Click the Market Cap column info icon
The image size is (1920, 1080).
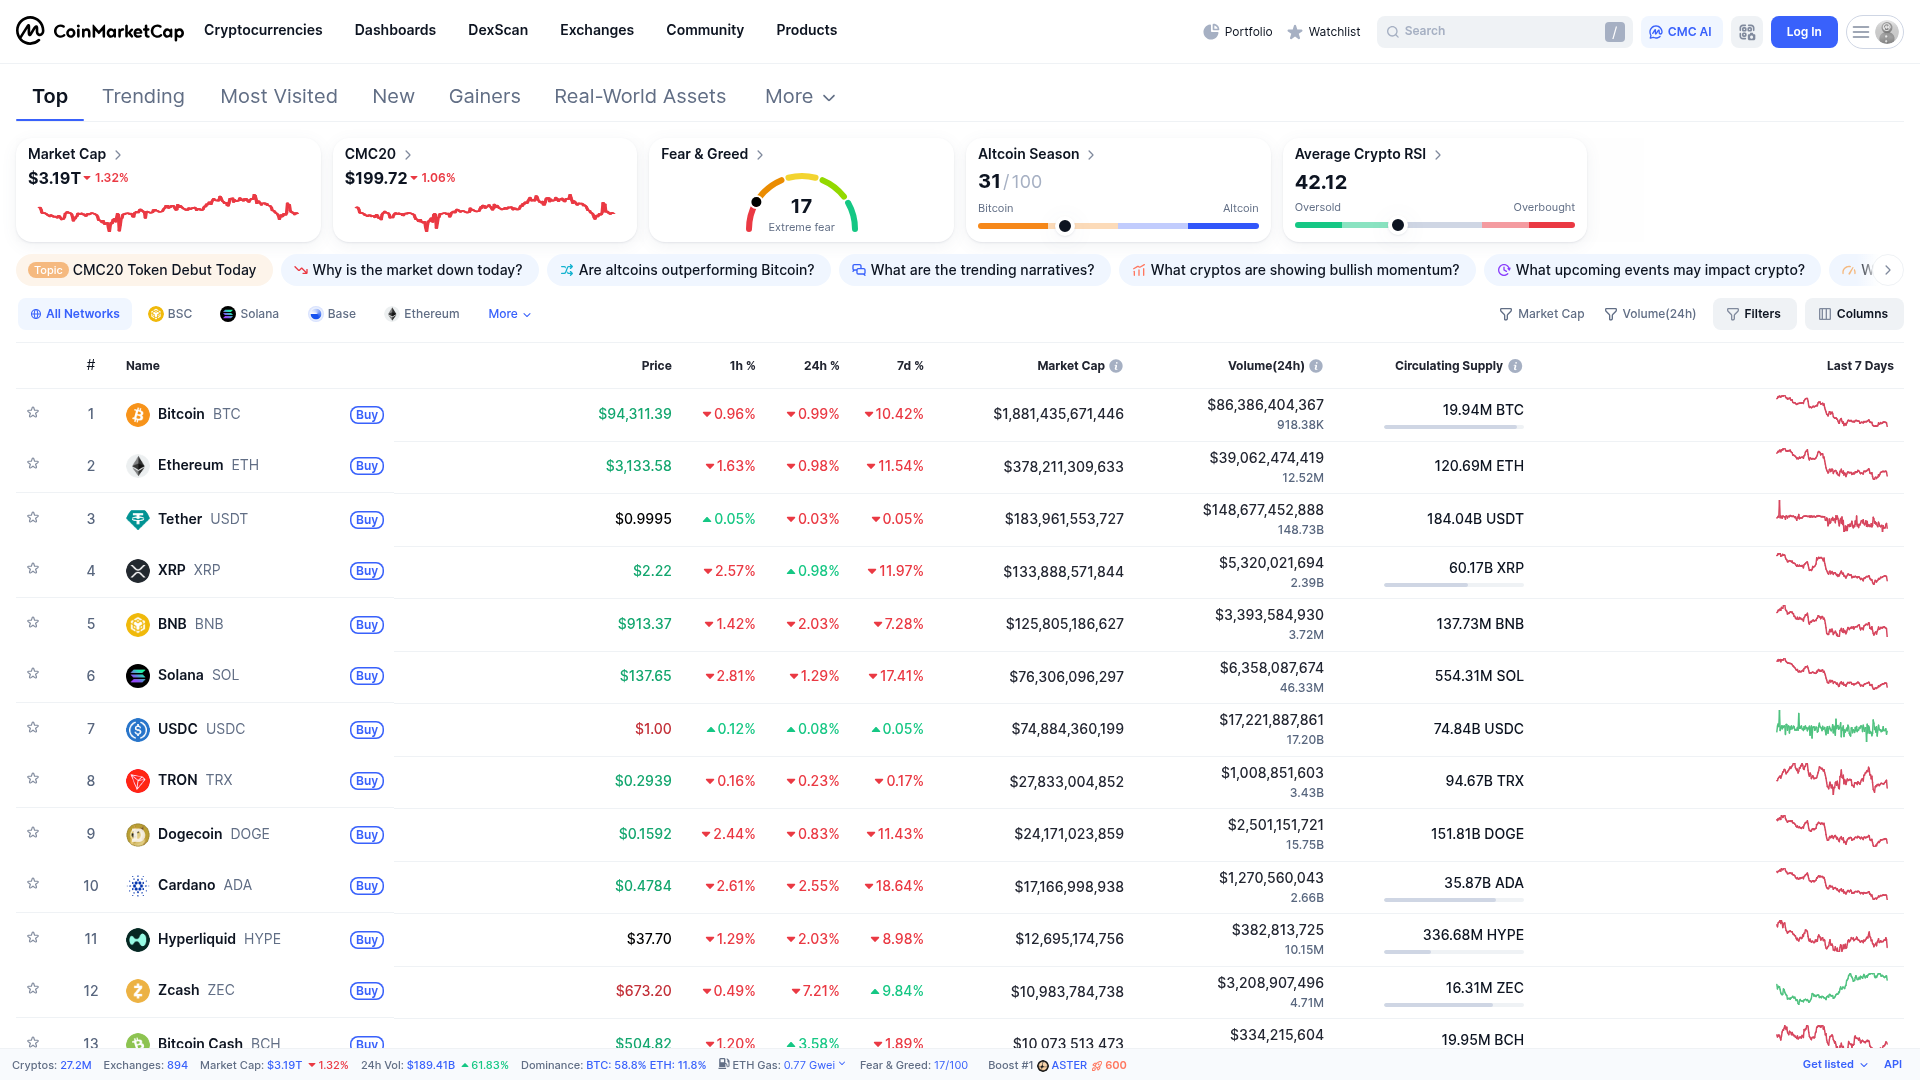(x=1116, y=366)
